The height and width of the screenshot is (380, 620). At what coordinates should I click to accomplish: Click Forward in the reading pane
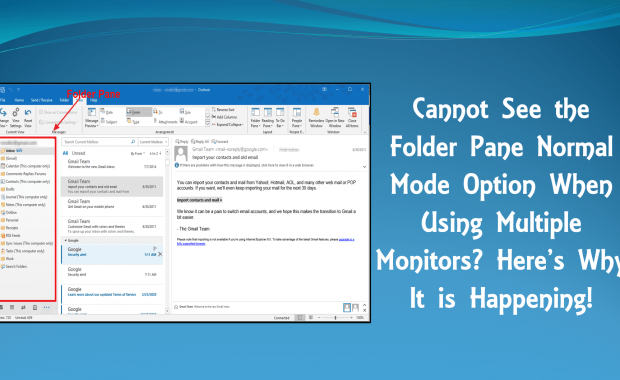220,141
